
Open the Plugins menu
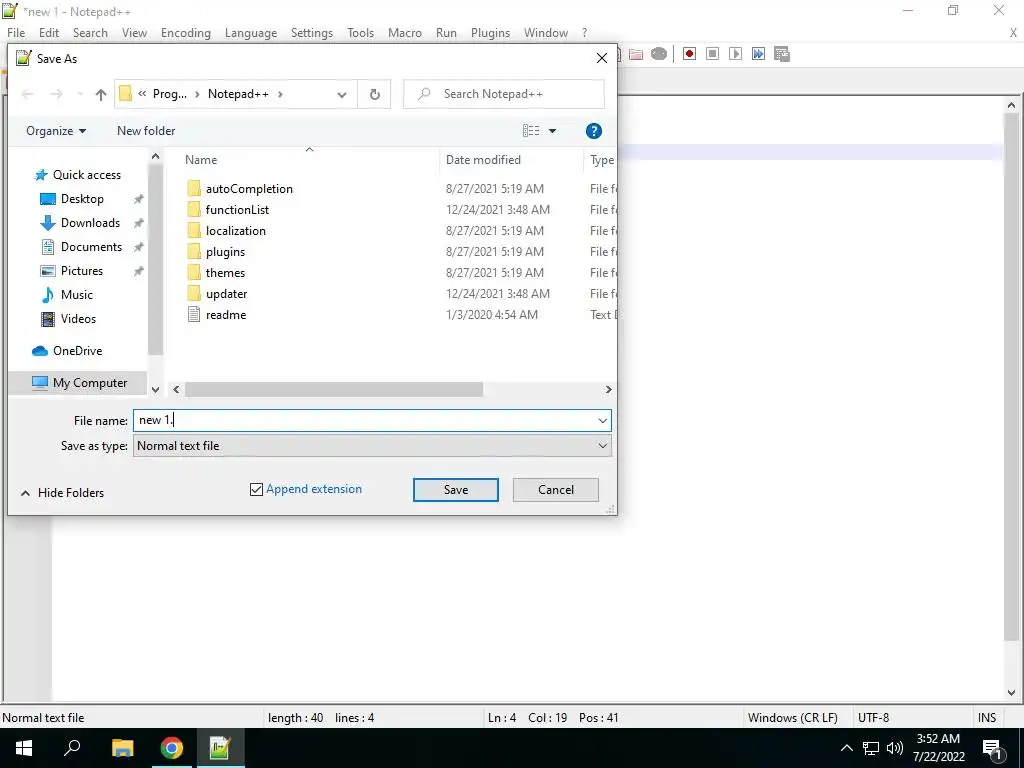click(490, 33)
